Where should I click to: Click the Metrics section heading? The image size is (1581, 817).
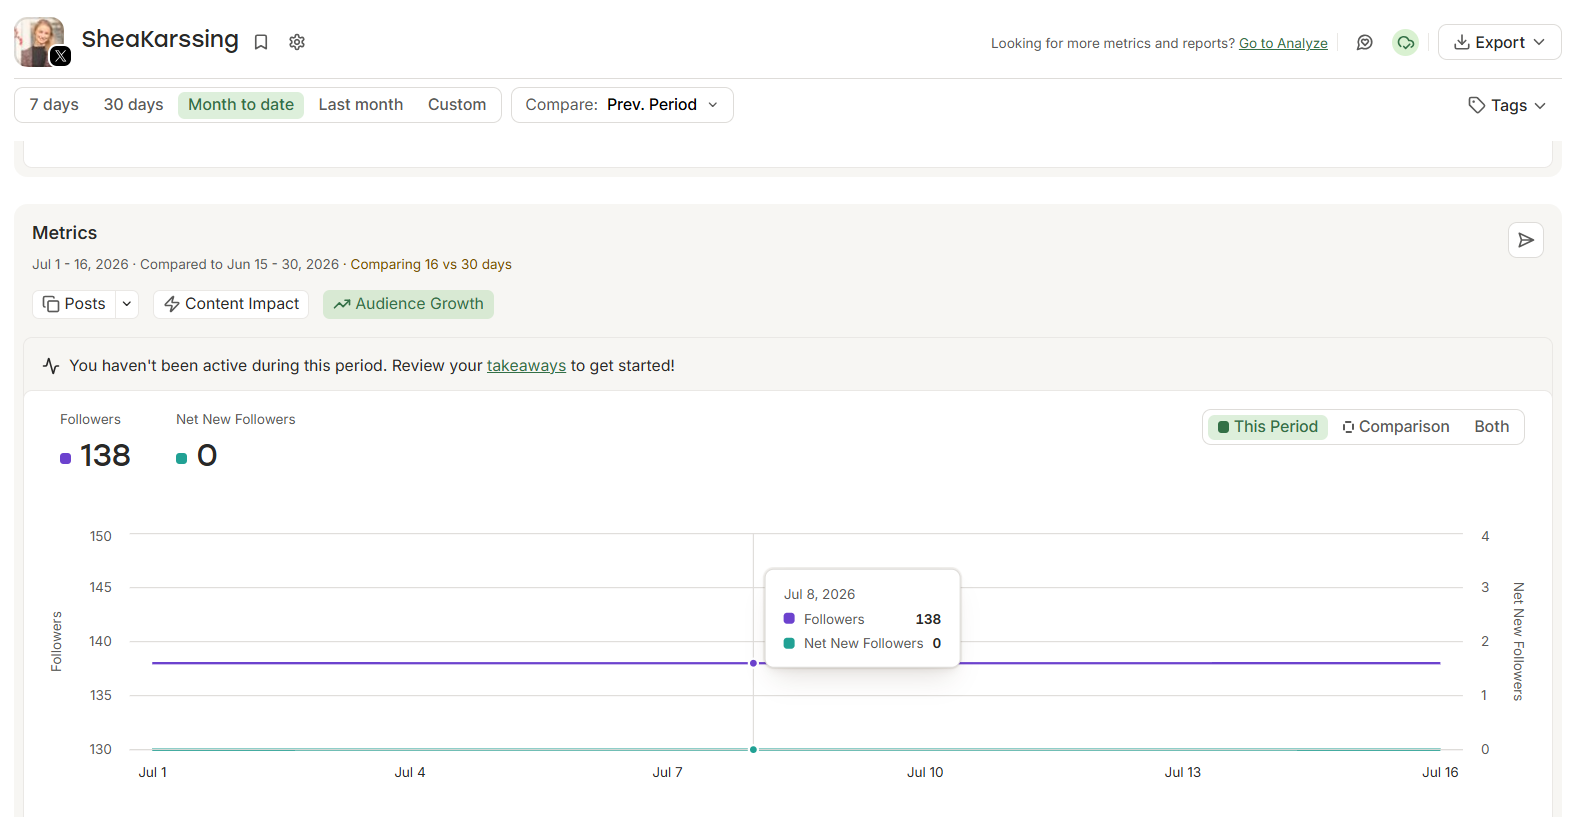(65, 233)
